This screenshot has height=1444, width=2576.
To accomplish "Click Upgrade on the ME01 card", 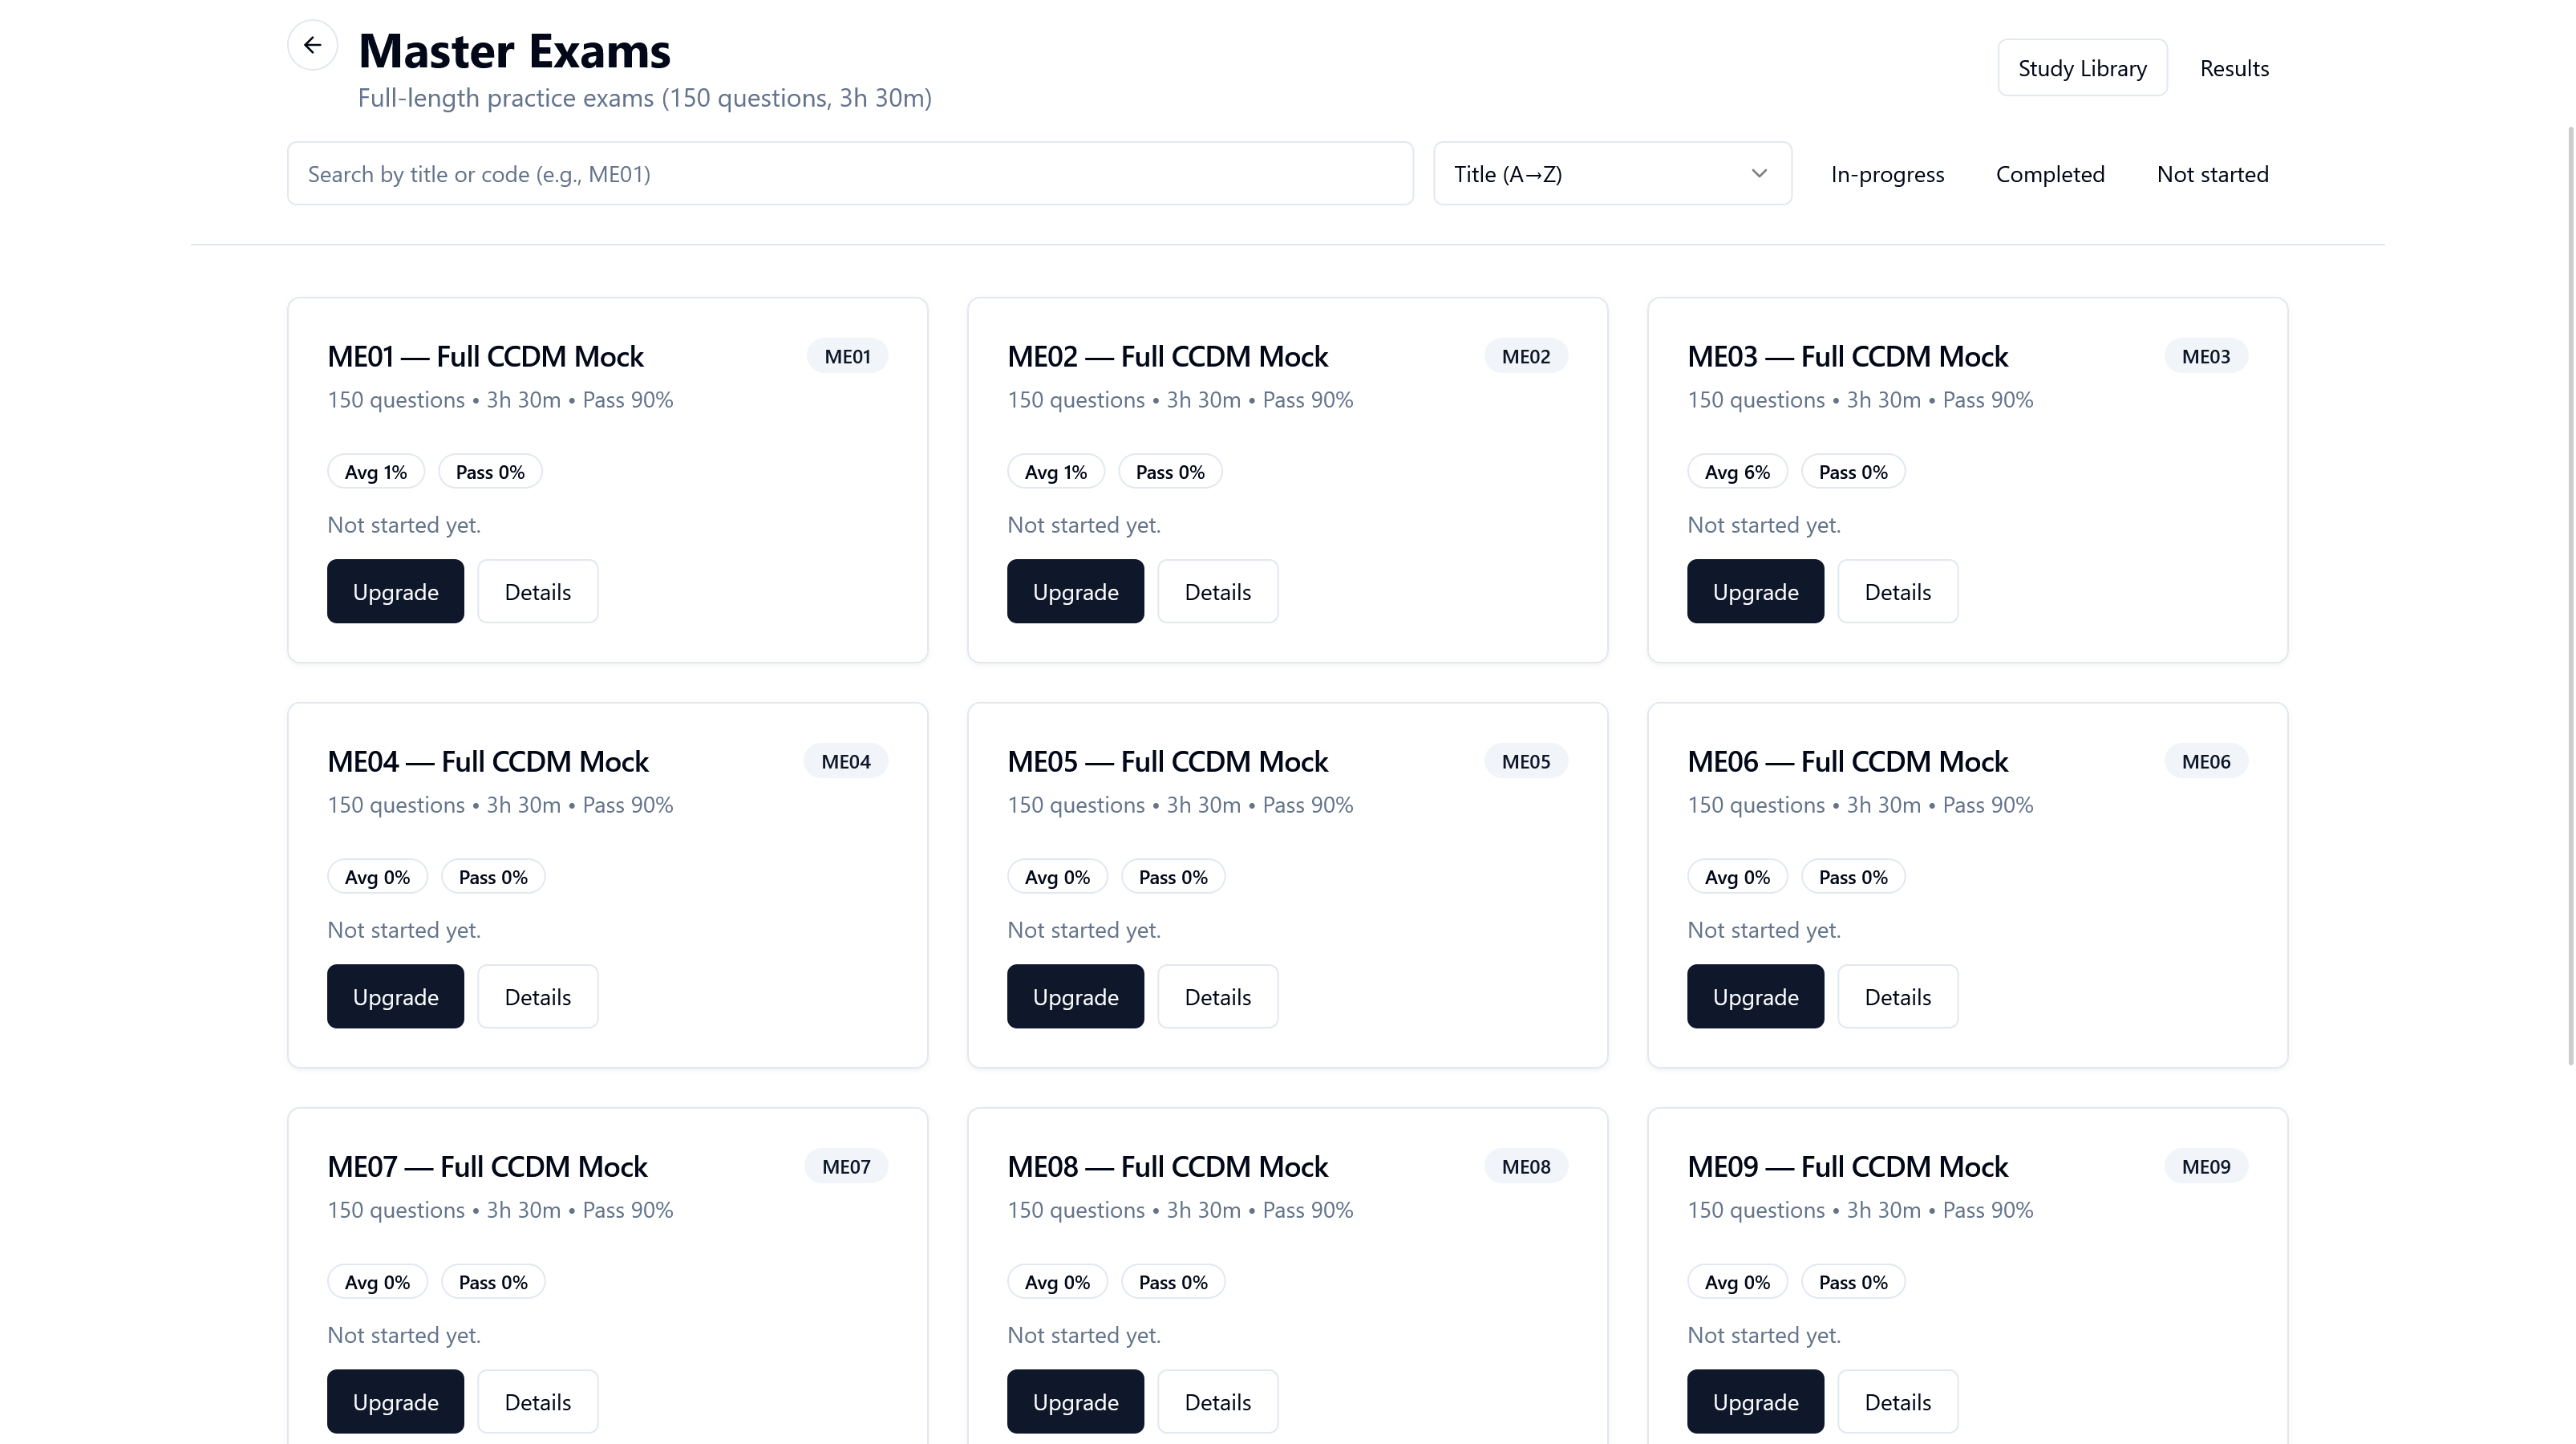I will [395, 592].
